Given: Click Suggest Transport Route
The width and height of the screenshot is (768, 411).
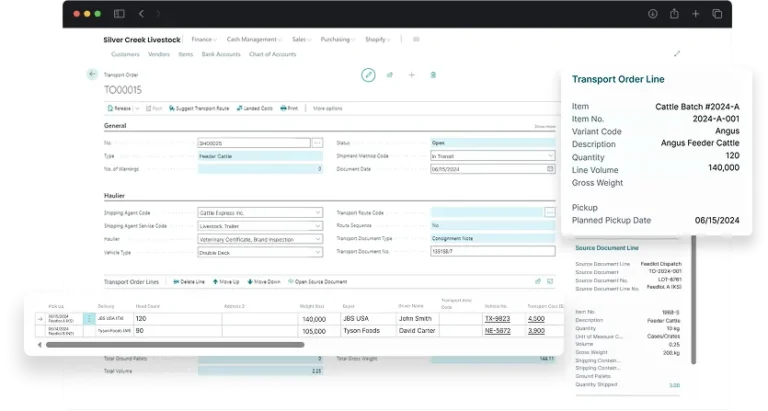Looking at the screenshot, I should click(x=199, y=108).
